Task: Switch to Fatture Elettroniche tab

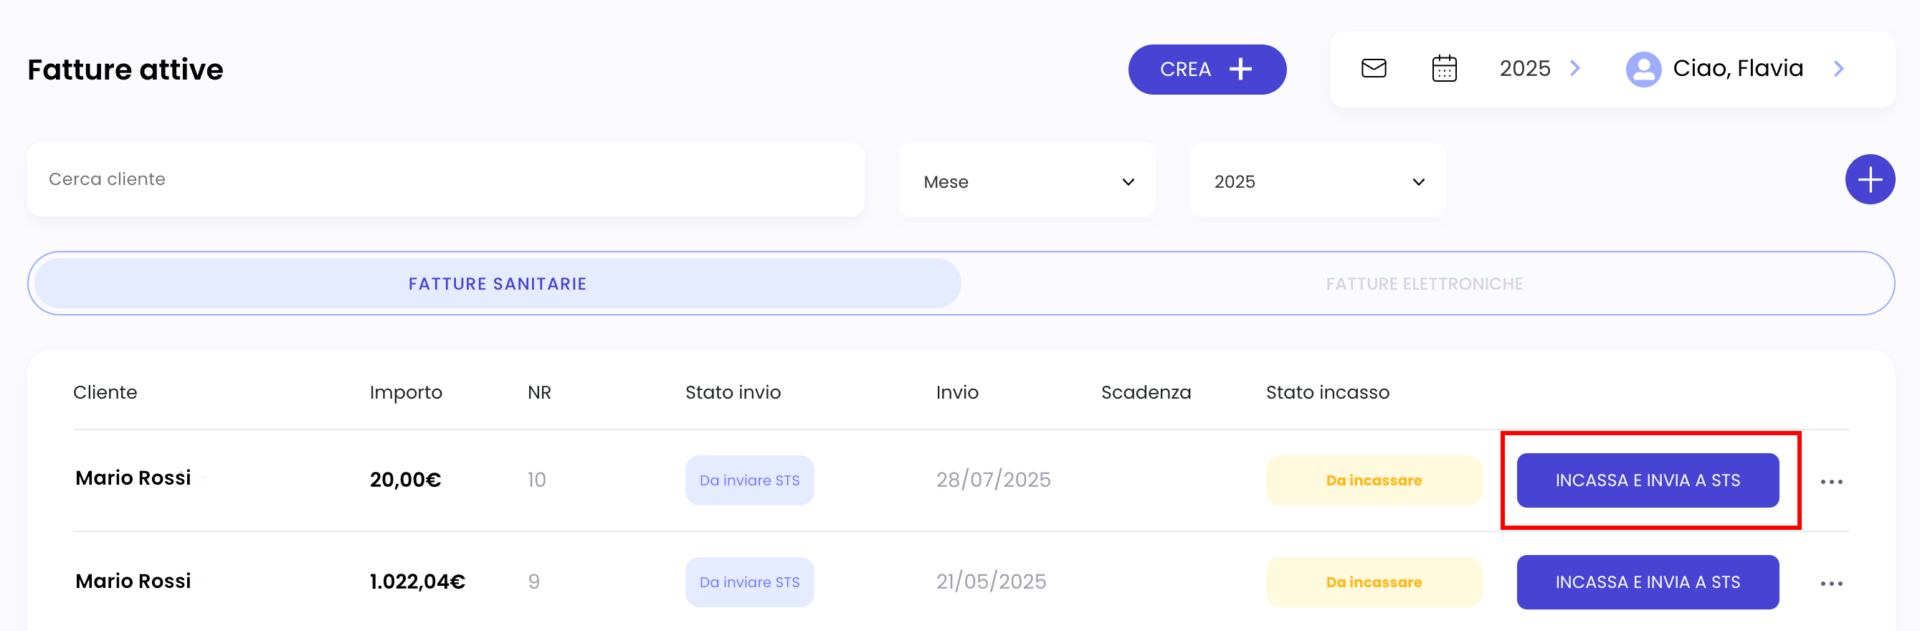Action: pyautogui.click(x=1424, y=284)
